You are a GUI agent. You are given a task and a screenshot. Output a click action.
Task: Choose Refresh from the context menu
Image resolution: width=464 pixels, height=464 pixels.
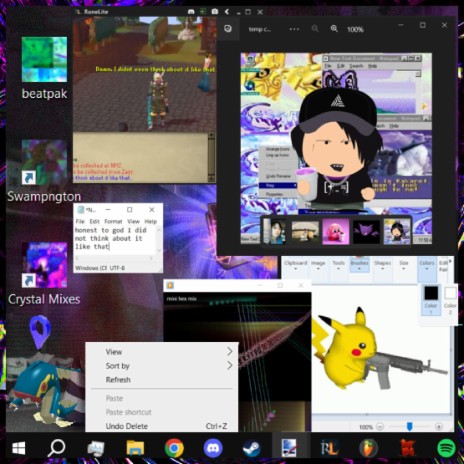click(x=118, y=380)
